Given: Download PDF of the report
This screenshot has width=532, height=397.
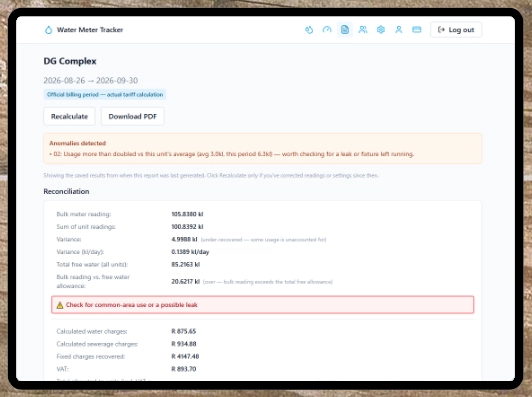Looking at the screenshot, I should pos(132,116).
